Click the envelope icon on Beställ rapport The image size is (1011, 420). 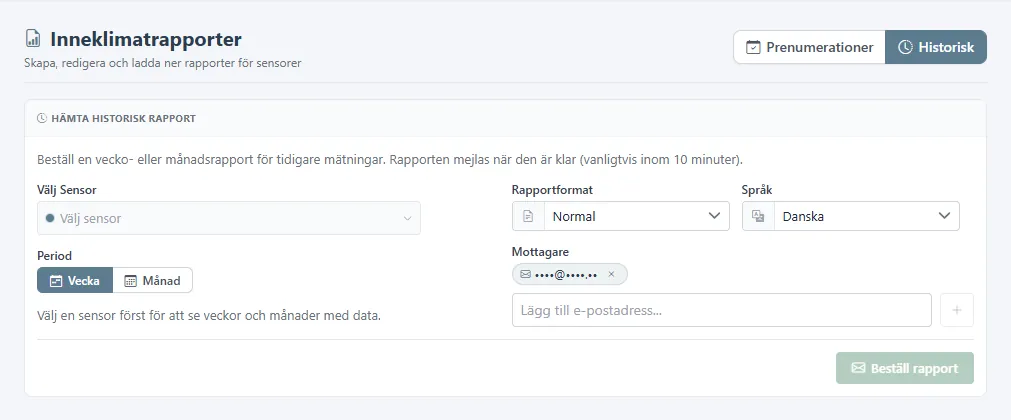click(x=858, y=368)
